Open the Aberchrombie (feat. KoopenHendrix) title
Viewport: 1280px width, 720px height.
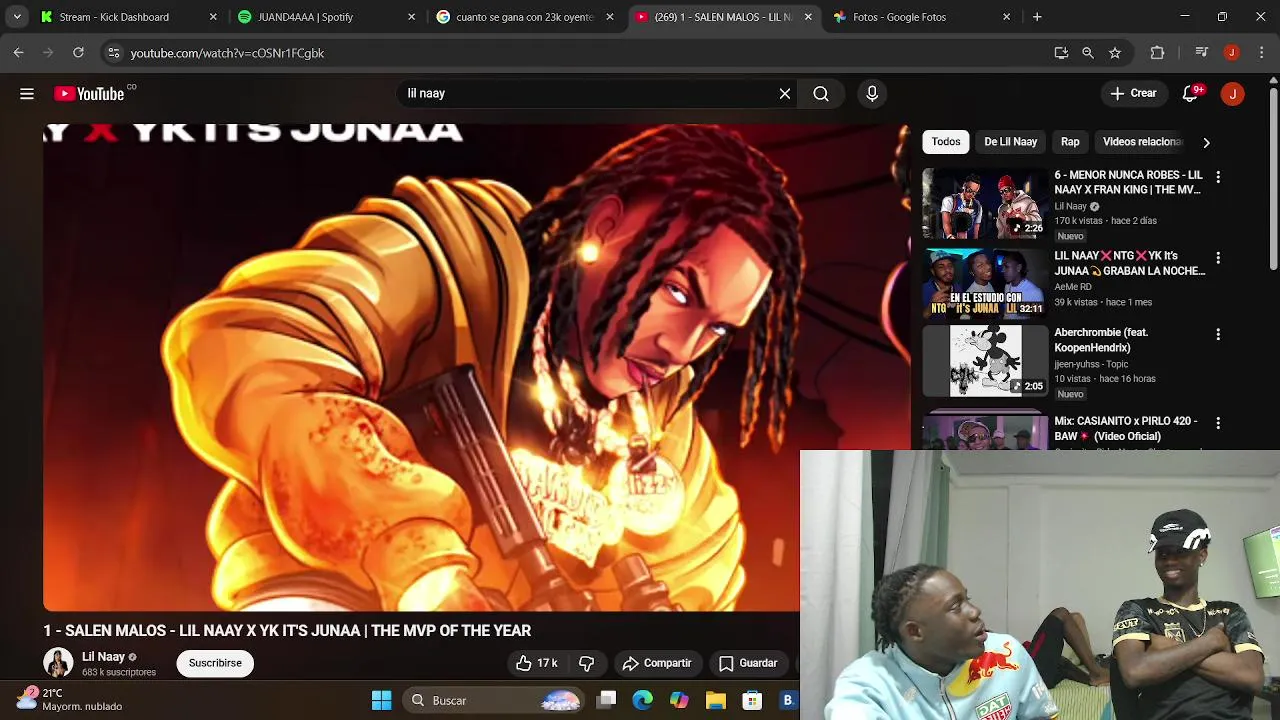point(1101,340)
